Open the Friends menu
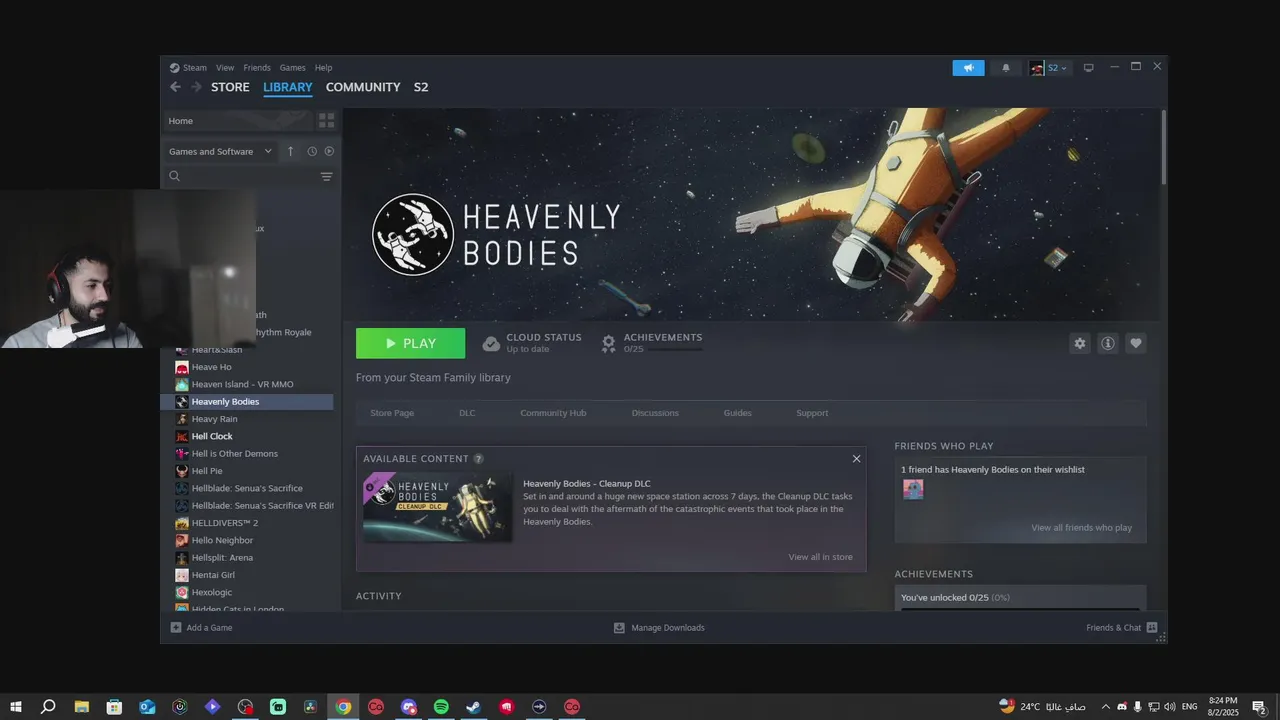This screenshot has width=1280, height=720. (x=257, y=68)
